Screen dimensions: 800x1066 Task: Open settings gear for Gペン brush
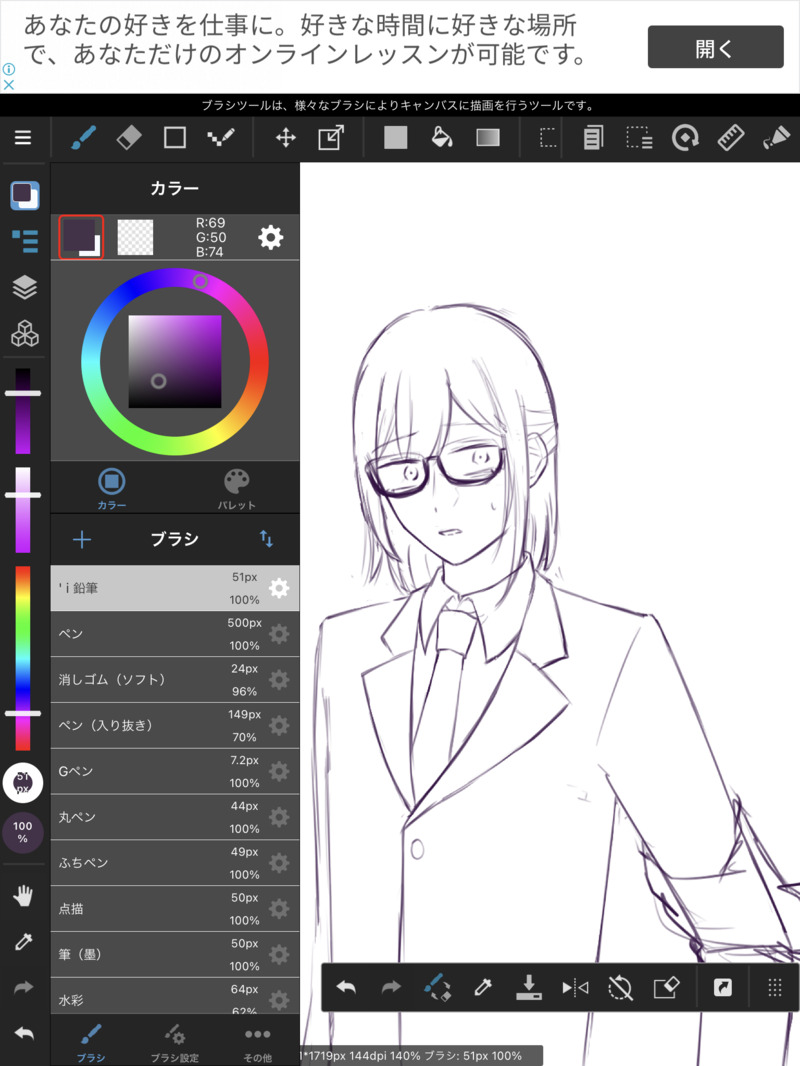coord(279,772)
